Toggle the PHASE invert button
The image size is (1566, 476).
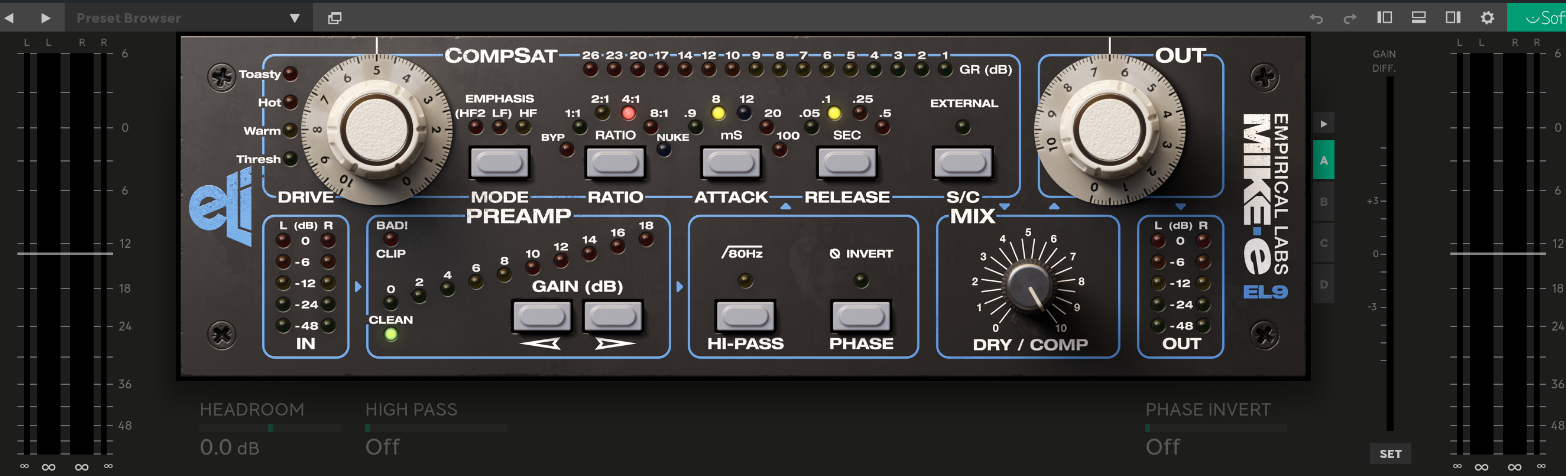(861, 317)
